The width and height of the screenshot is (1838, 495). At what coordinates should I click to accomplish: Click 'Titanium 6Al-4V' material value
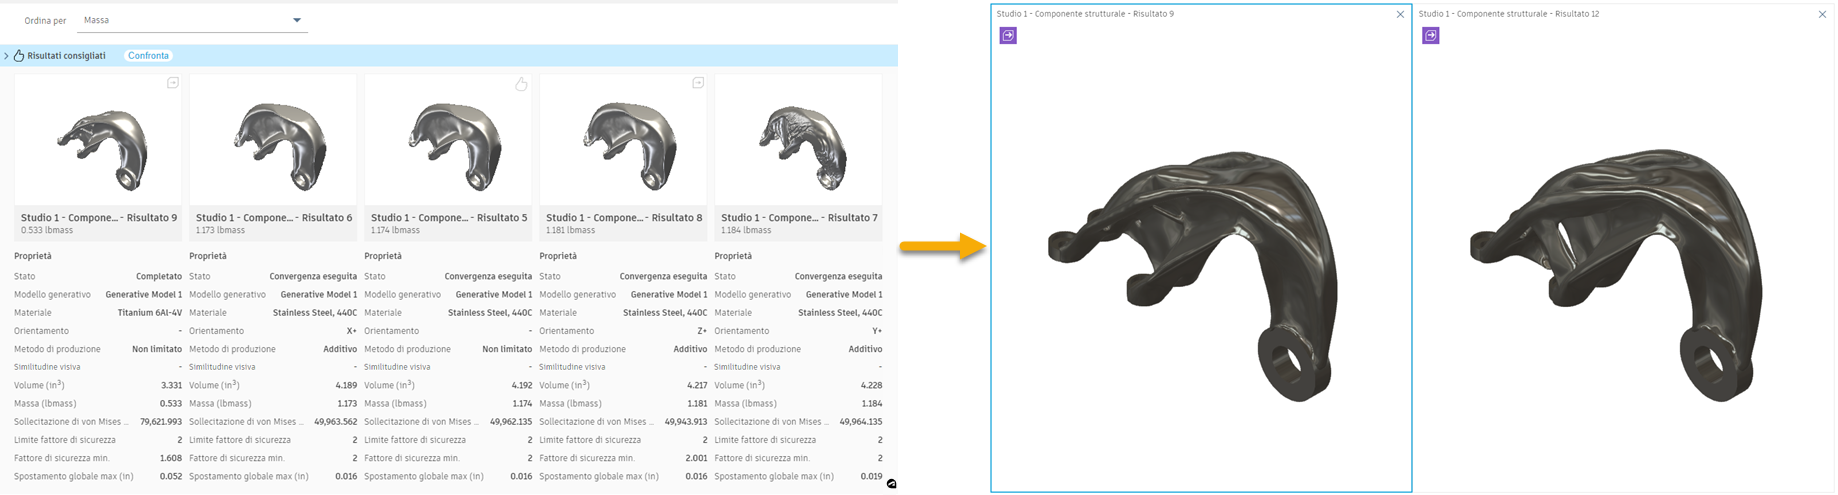pyautogui.click(x=150, y=313)
